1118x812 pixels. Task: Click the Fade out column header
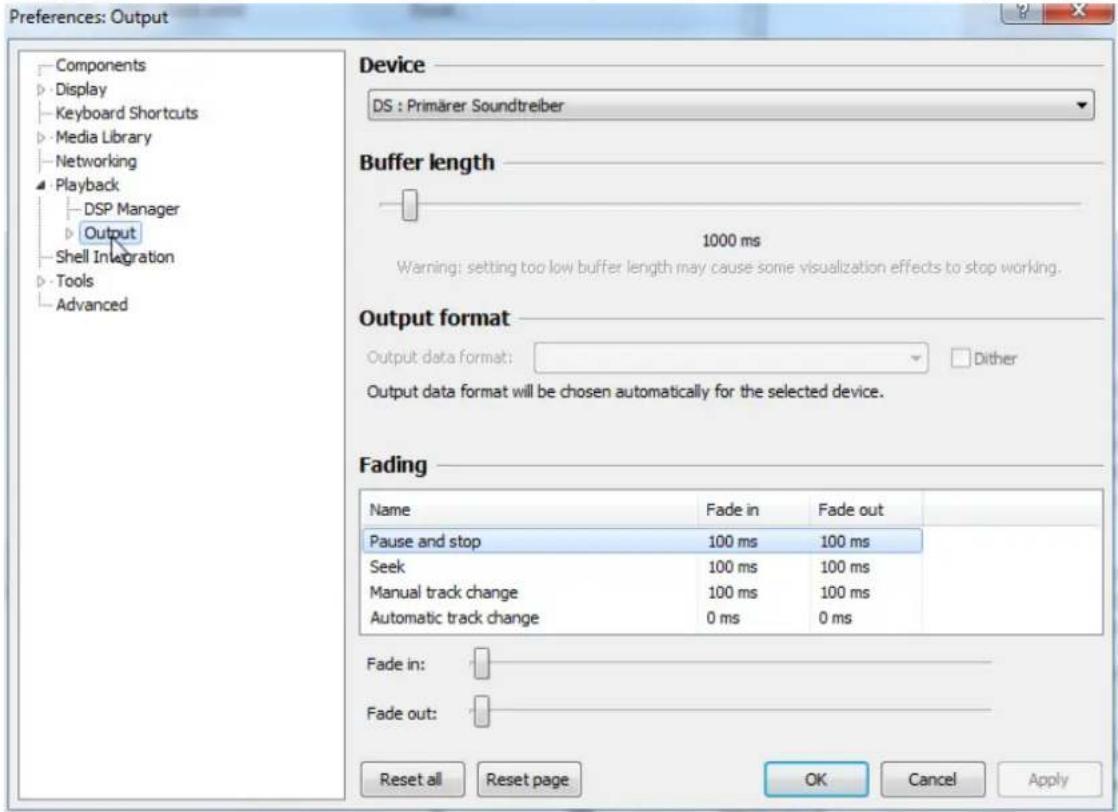[x=866, y=510]
